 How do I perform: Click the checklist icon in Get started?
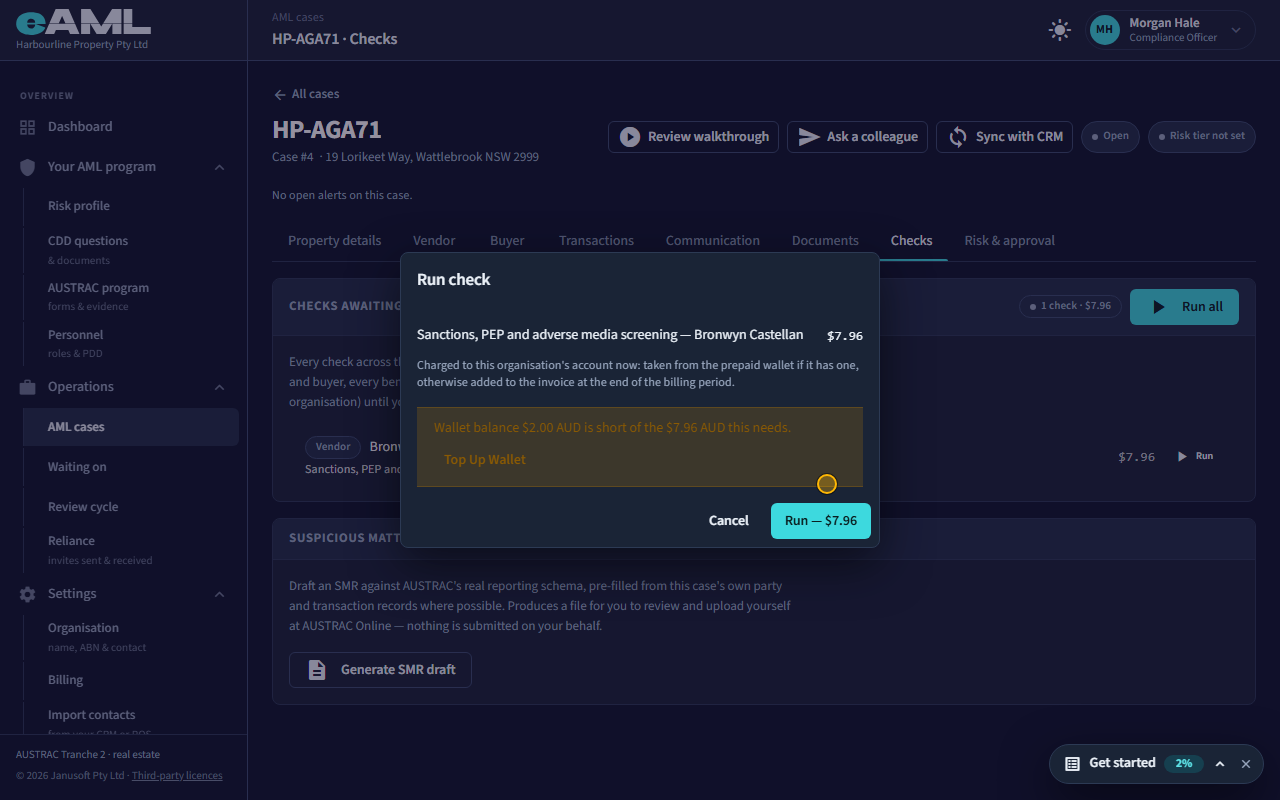1072,764
